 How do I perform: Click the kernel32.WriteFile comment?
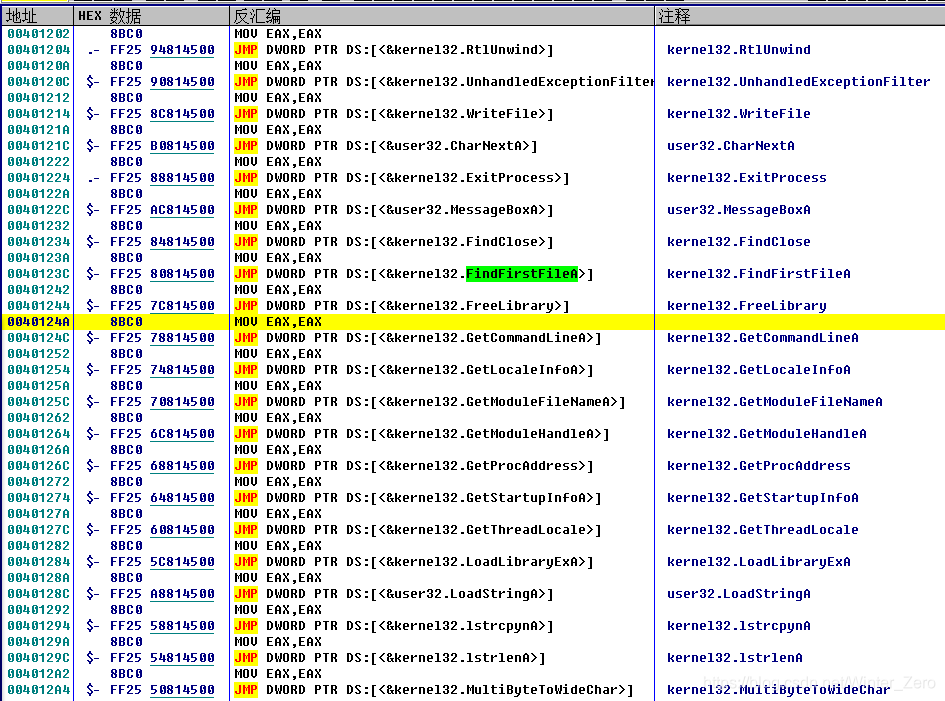[x=738, y=113]
